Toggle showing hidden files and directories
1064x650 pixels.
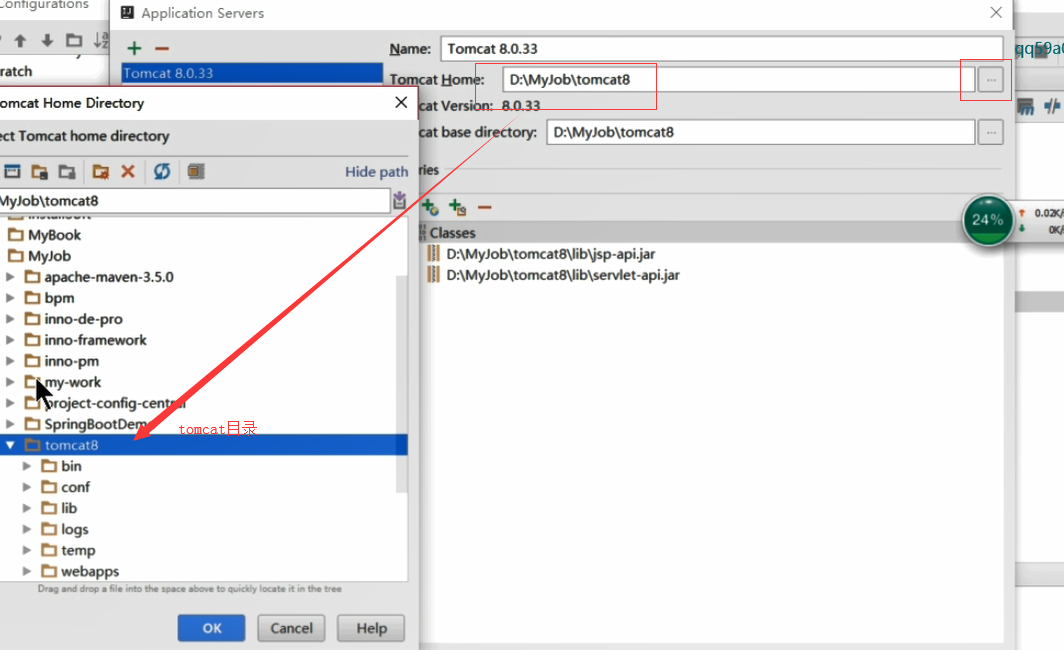click(196, 172)
